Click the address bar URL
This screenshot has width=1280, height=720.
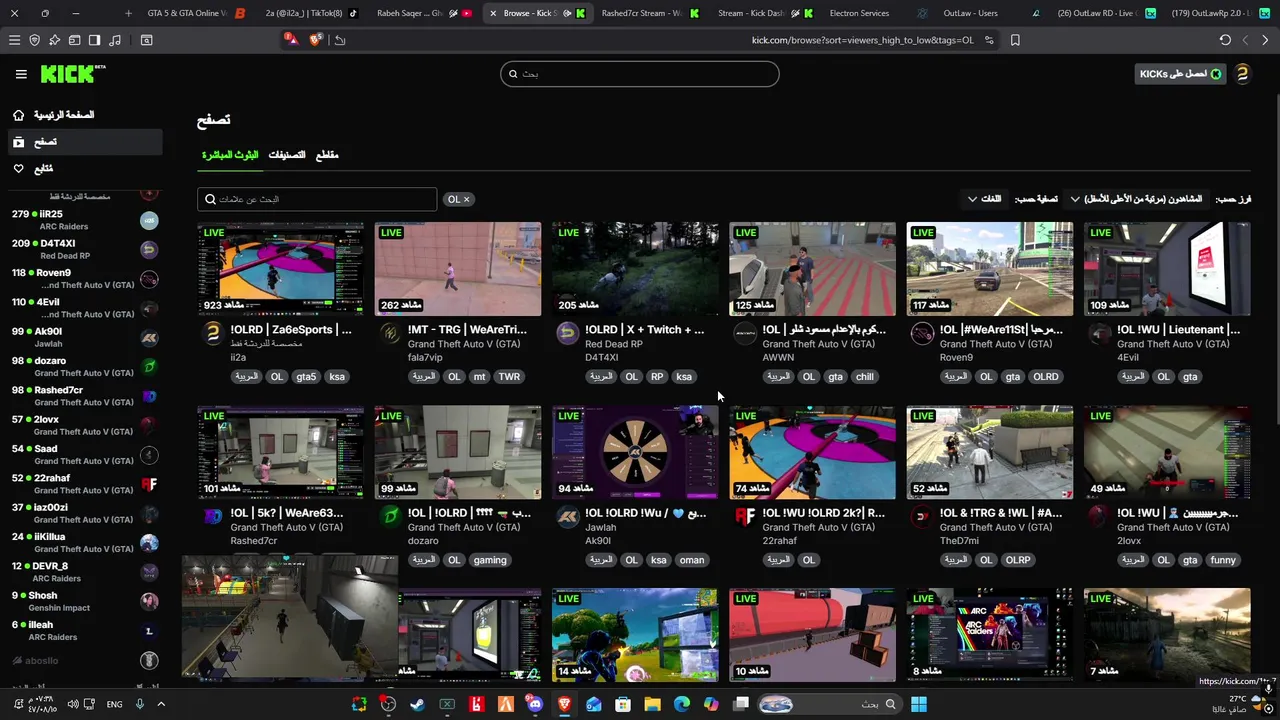pos(862,40)
